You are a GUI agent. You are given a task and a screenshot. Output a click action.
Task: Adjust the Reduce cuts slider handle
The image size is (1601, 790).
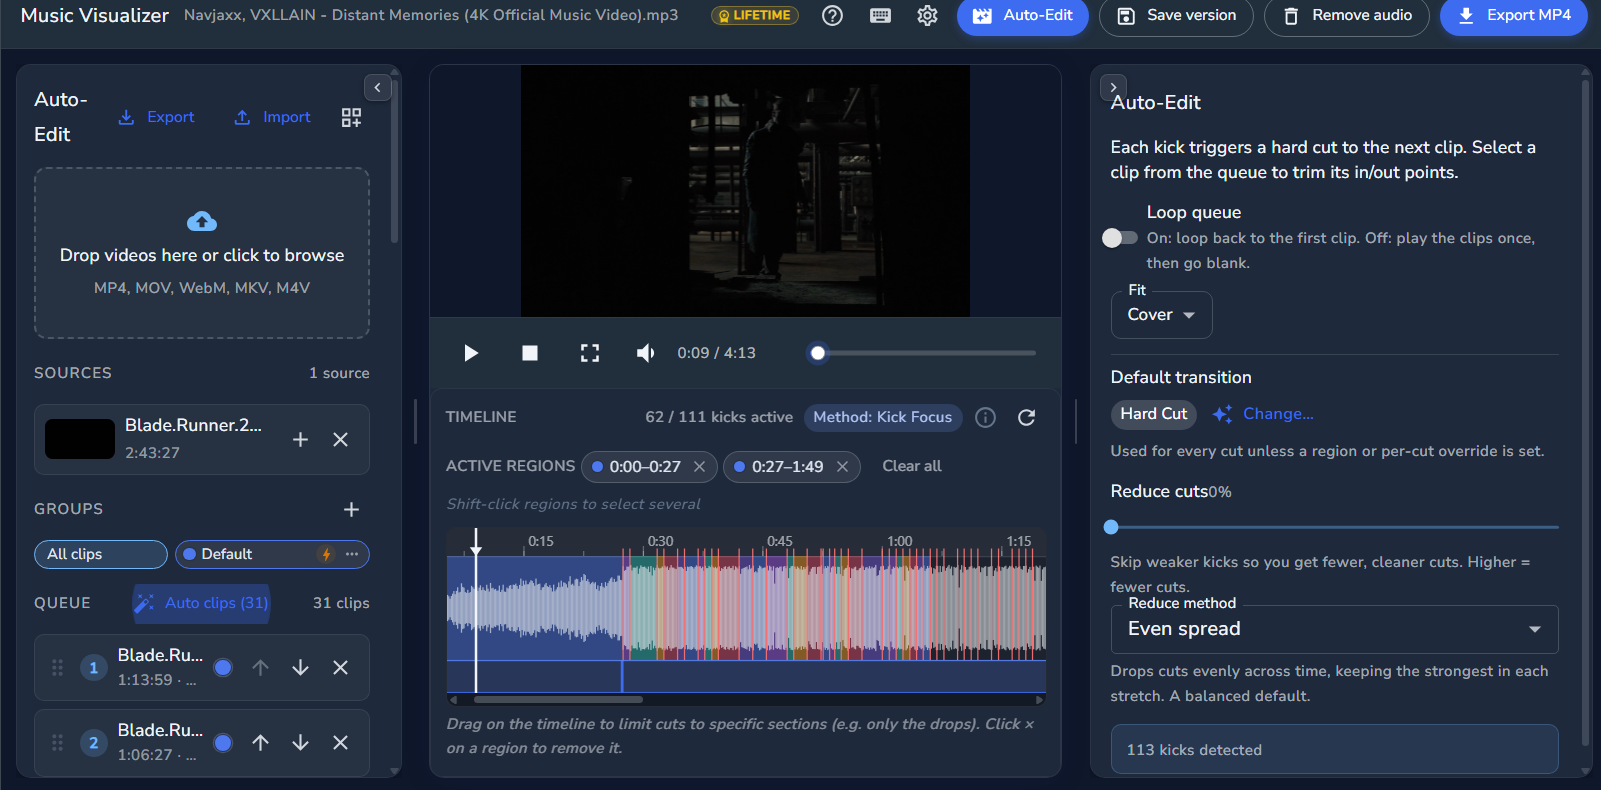1111,527
